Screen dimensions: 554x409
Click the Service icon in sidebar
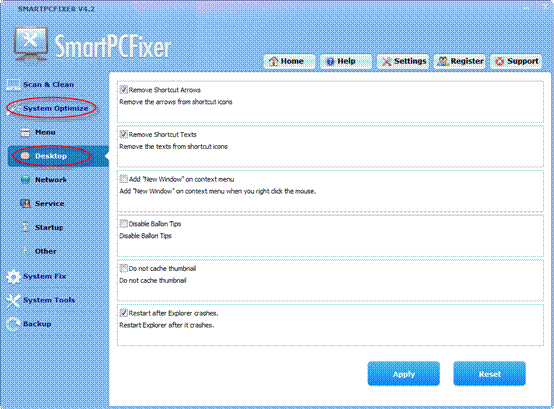tap(25, 203)
